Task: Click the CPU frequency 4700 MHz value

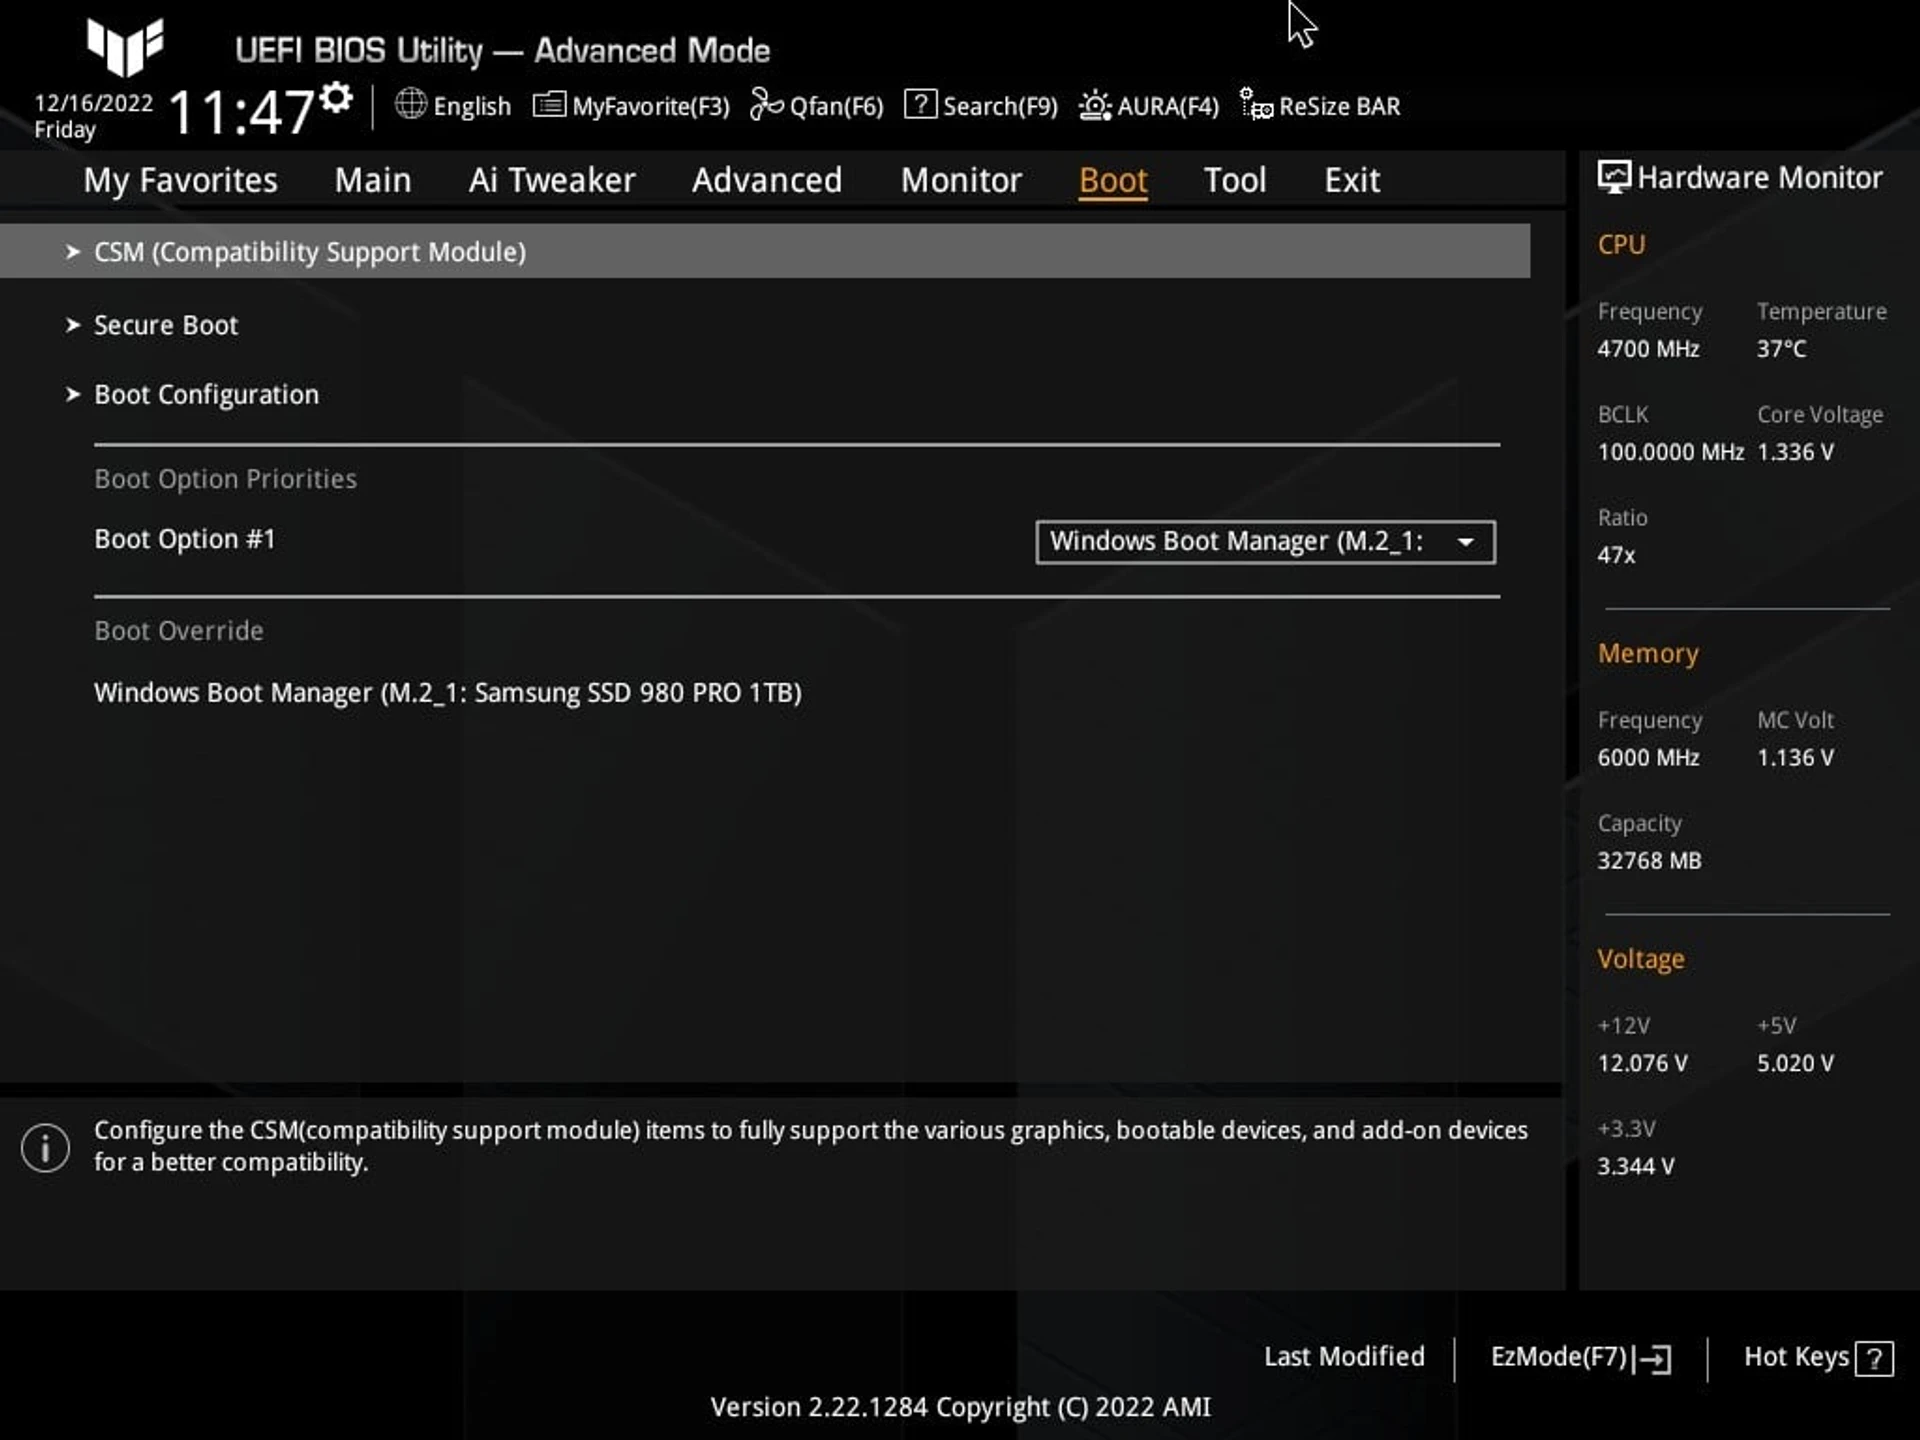Action: pos(1648,349)
